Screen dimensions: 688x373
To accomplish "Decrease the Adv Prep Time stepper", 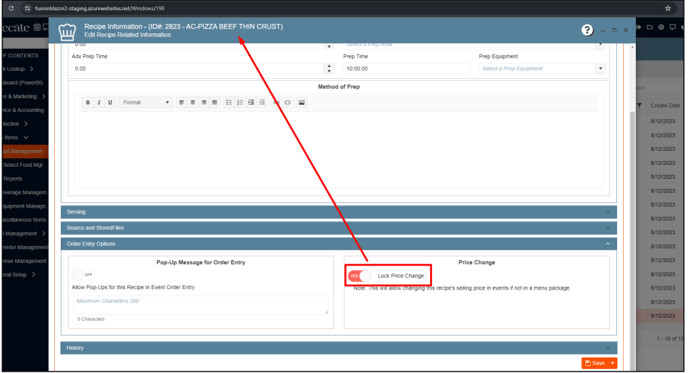I will coord(329,71).
